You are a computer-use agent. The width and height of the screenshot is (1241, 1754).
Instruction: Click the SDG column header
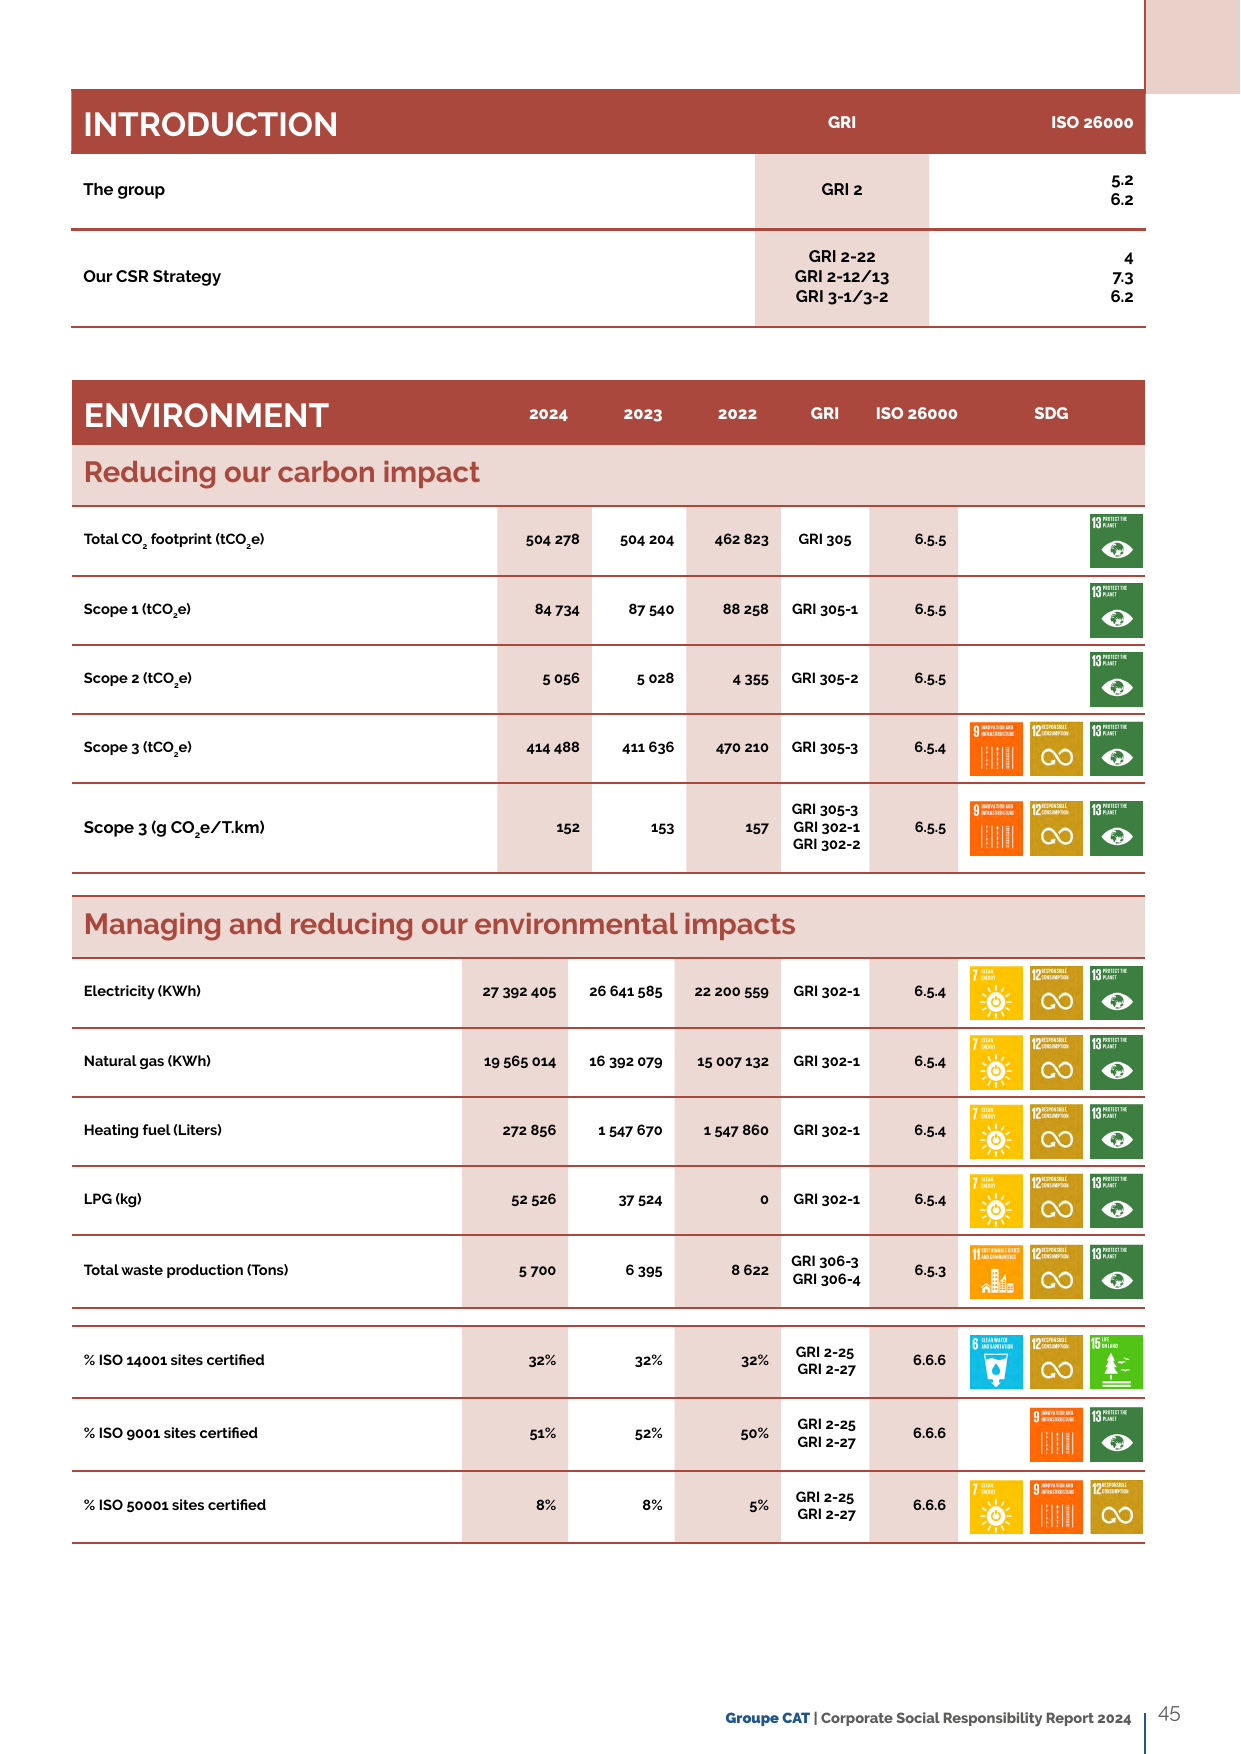pos(1051,413)
